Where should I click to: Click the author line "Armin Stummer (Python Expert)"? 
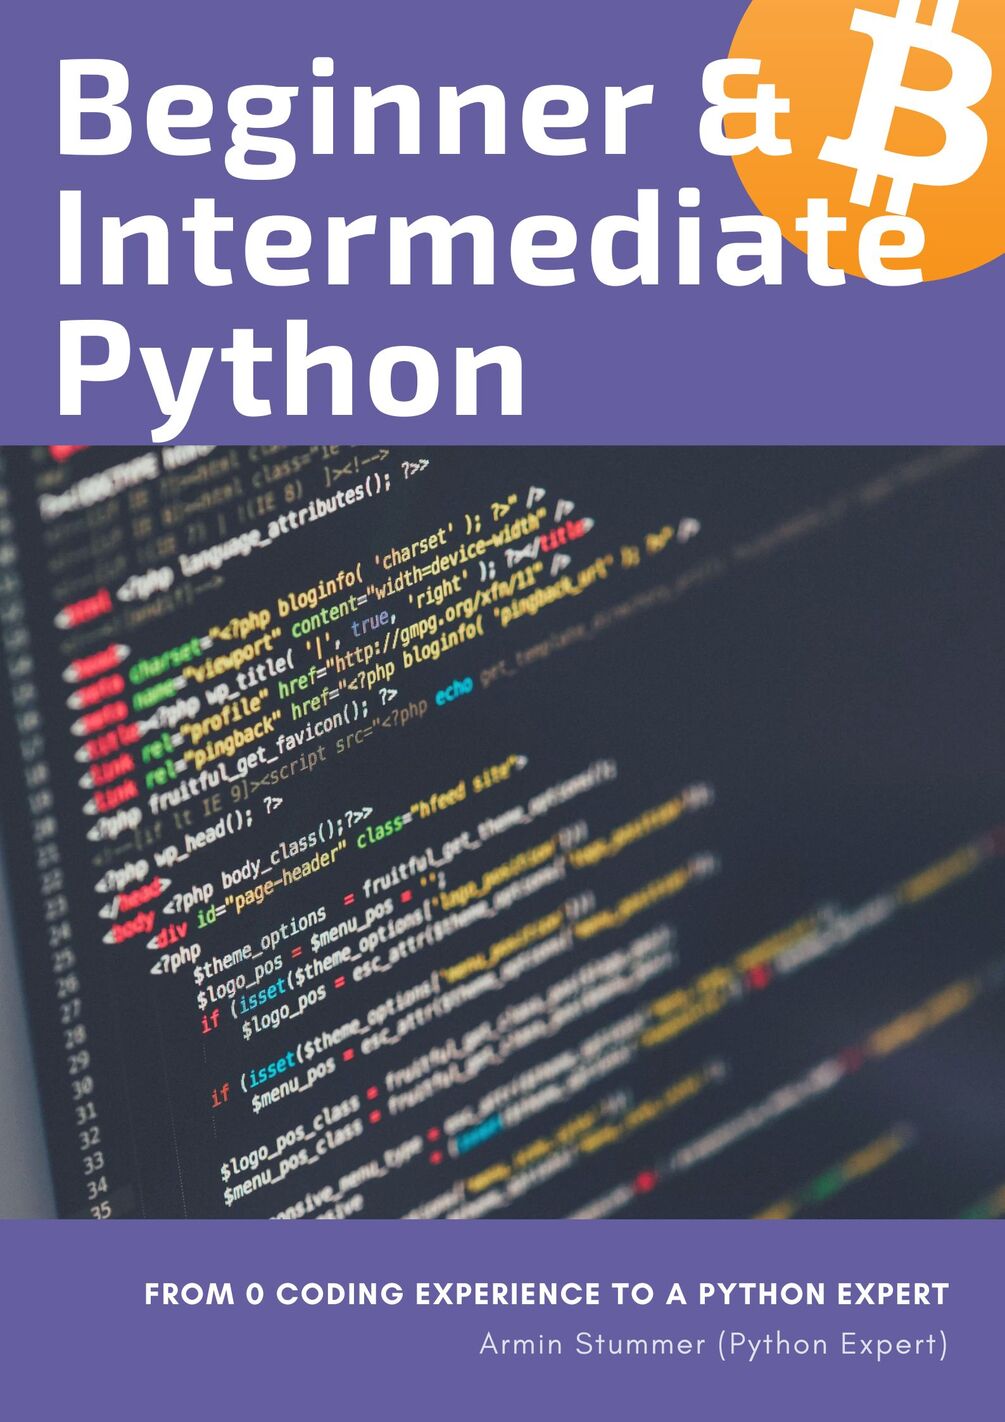[713, 1344]
